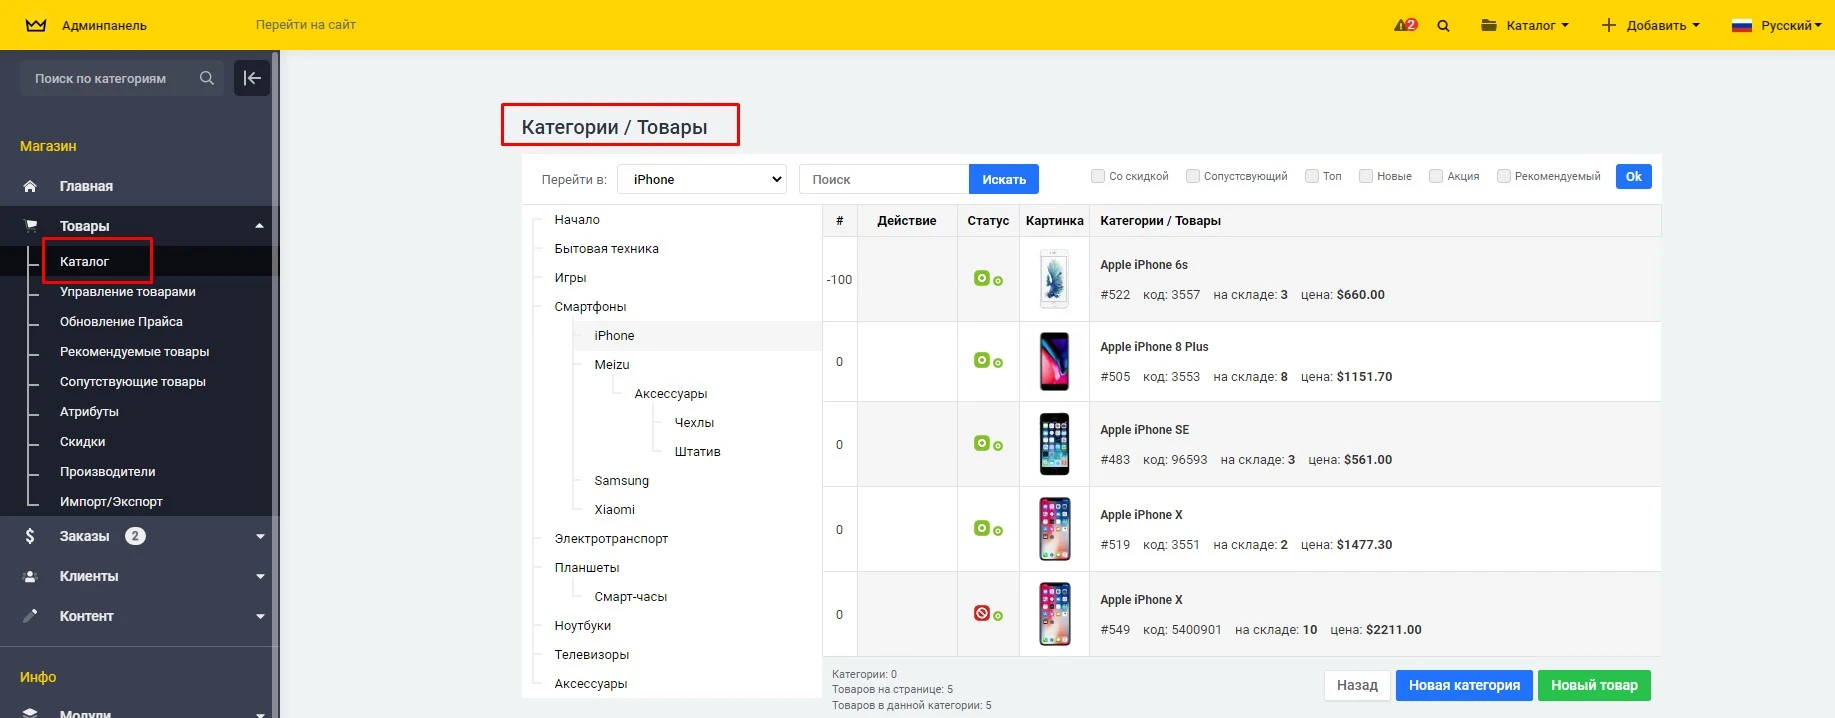Viewport: 1835px width, 718px height.
Task: Click the magnifier icon in category search box
Action: tap(206, 78)
